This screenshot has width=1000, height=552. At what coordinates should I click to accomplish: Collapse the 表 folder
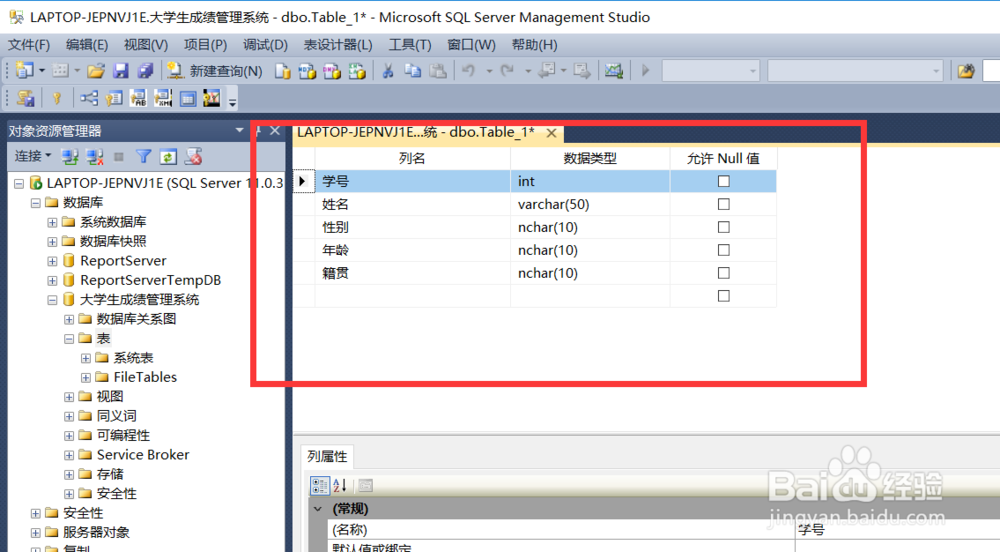pos(69,338)
